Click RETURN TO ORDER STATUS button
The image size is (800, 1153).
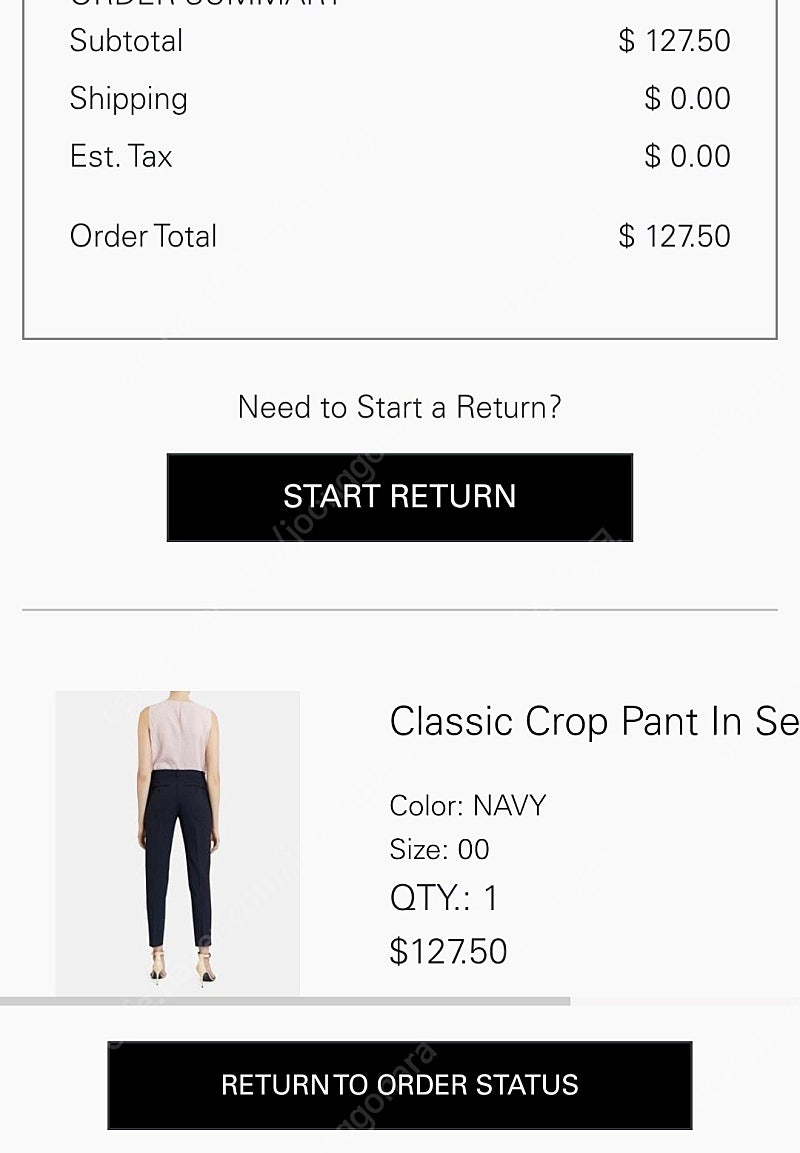pos(399,1085)
